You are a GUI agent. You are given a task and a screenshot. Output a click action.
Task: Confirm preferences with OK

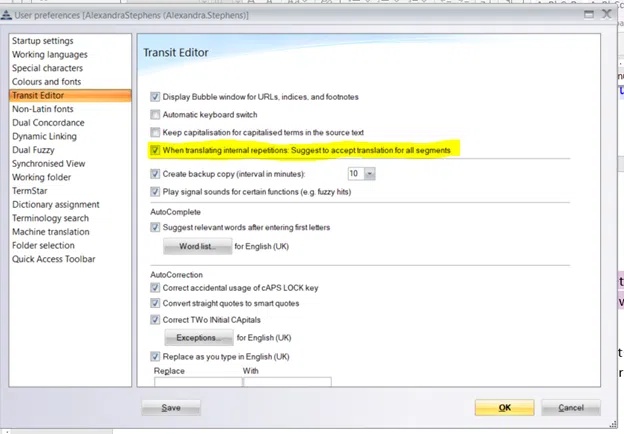coord(504,408)
